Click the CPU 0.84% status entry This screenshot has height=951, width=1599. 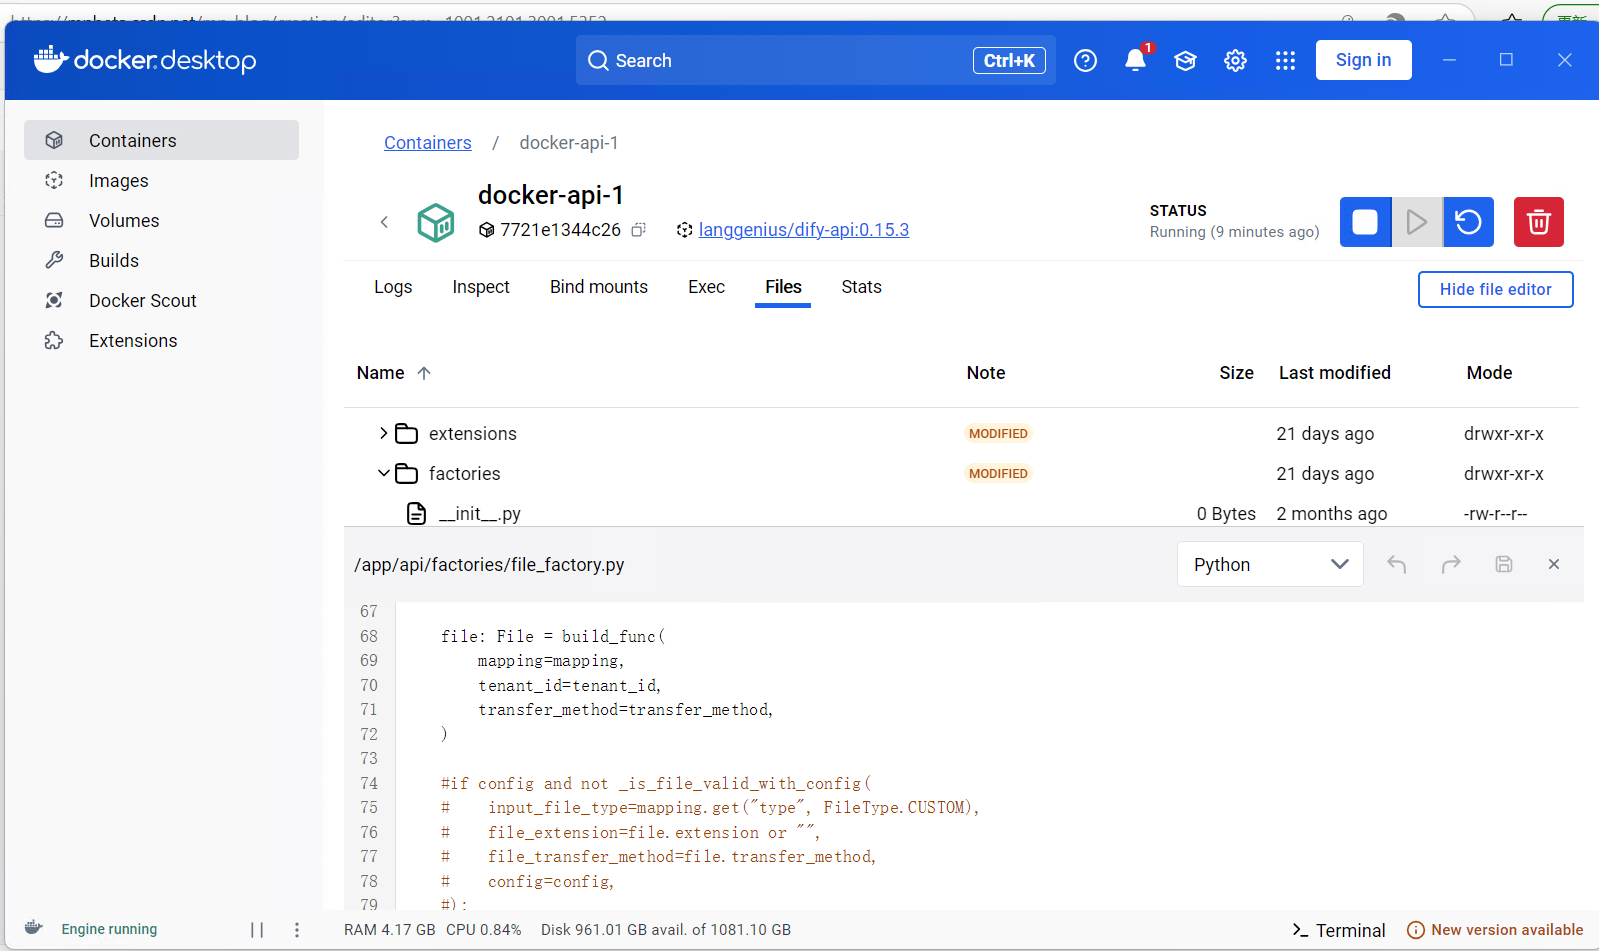click(484, 930)
